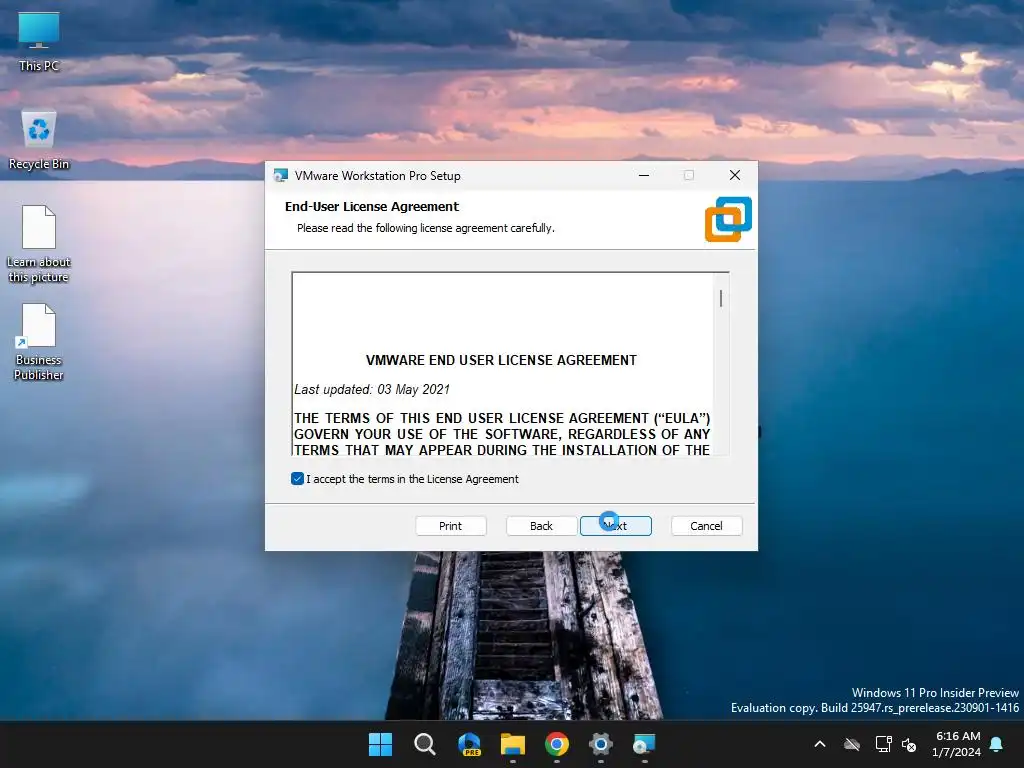Select Learn about this picture icon
This screenshot has height=768, width=1024.
click(x=39, y=243)
